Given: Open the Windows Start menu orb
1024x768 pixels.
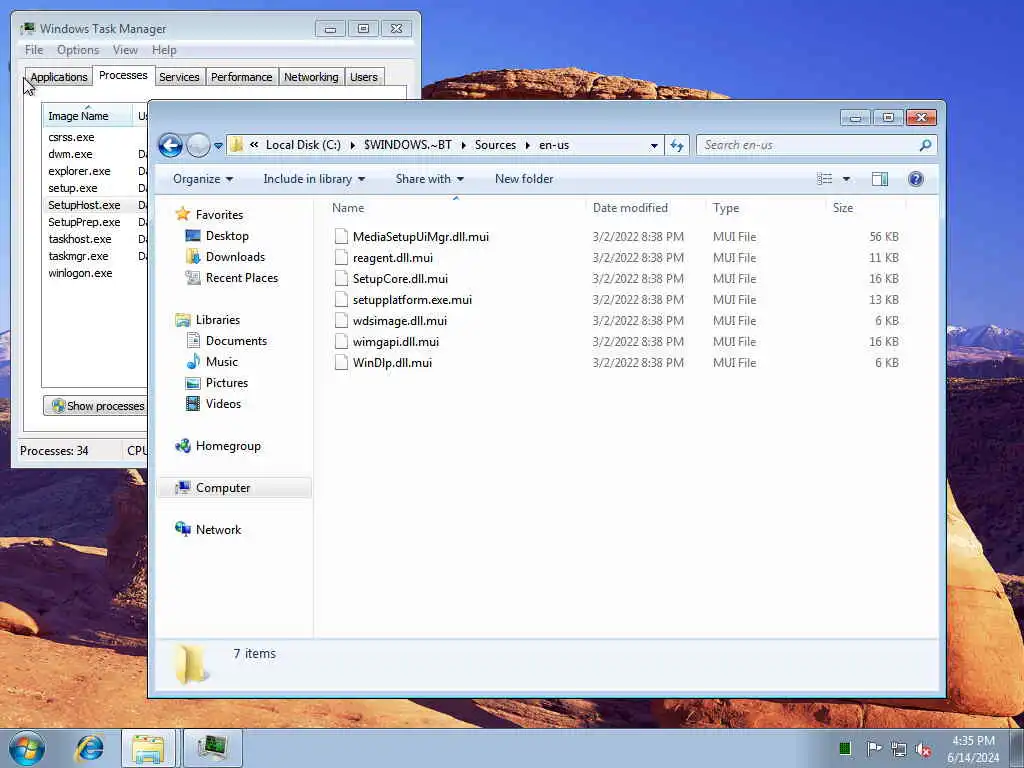Looking at the screenshot, I should point(27,748).
